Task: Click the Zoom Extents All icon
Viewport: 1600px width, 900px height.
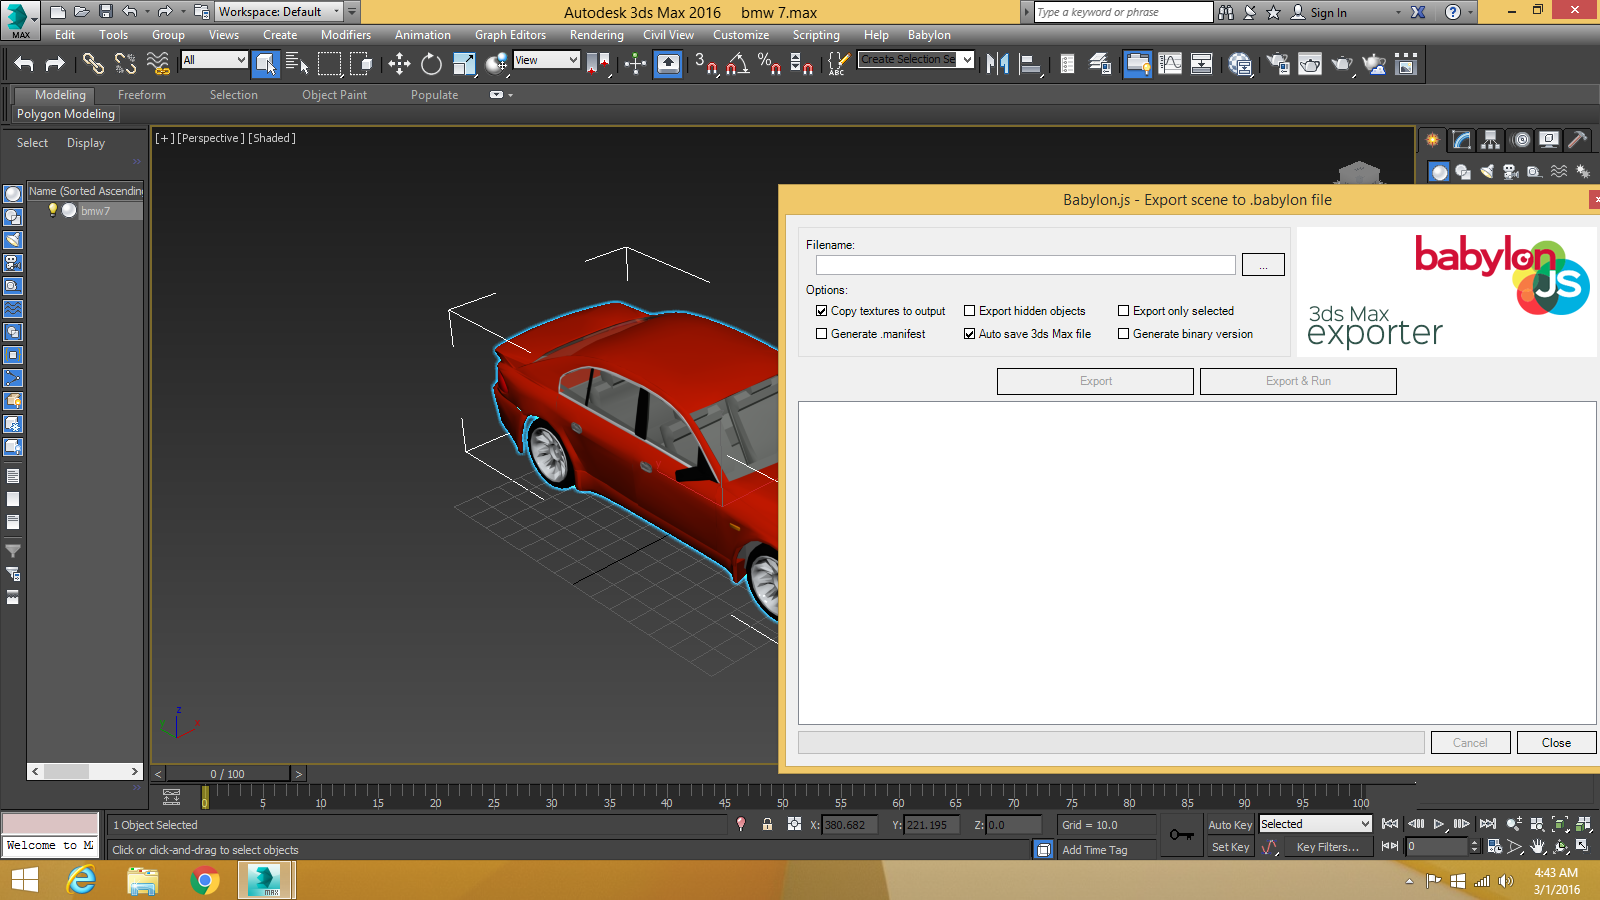Action: coord(1582,824)
